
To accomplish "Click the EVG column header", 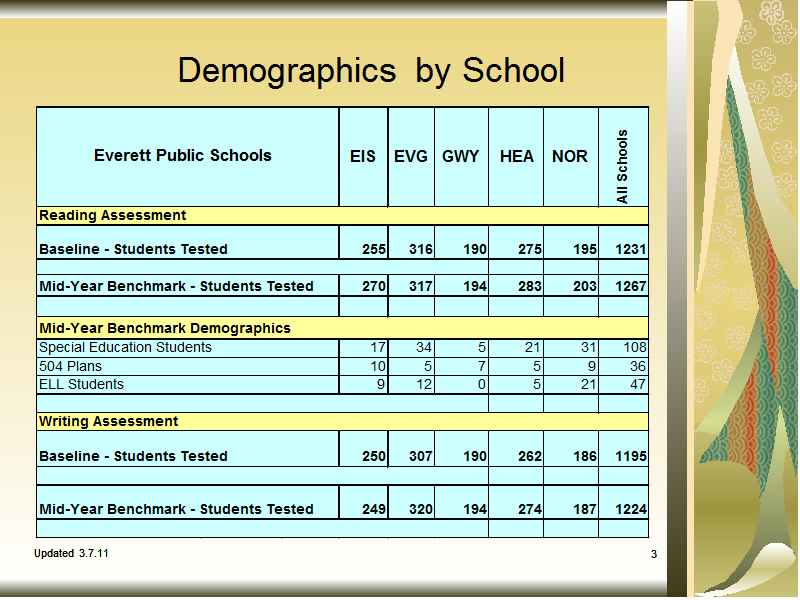I will click(x=411, y=156).
